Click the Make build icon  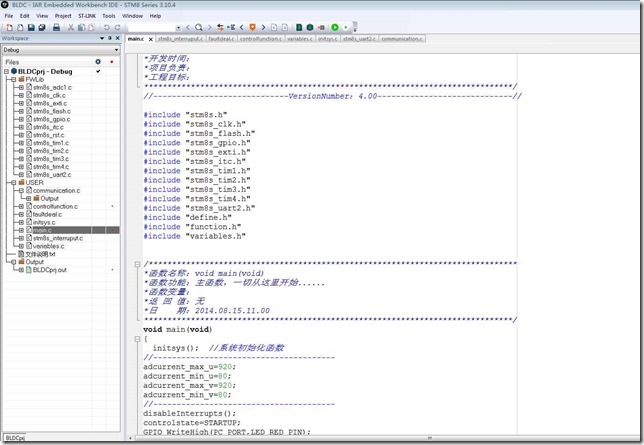310,28
